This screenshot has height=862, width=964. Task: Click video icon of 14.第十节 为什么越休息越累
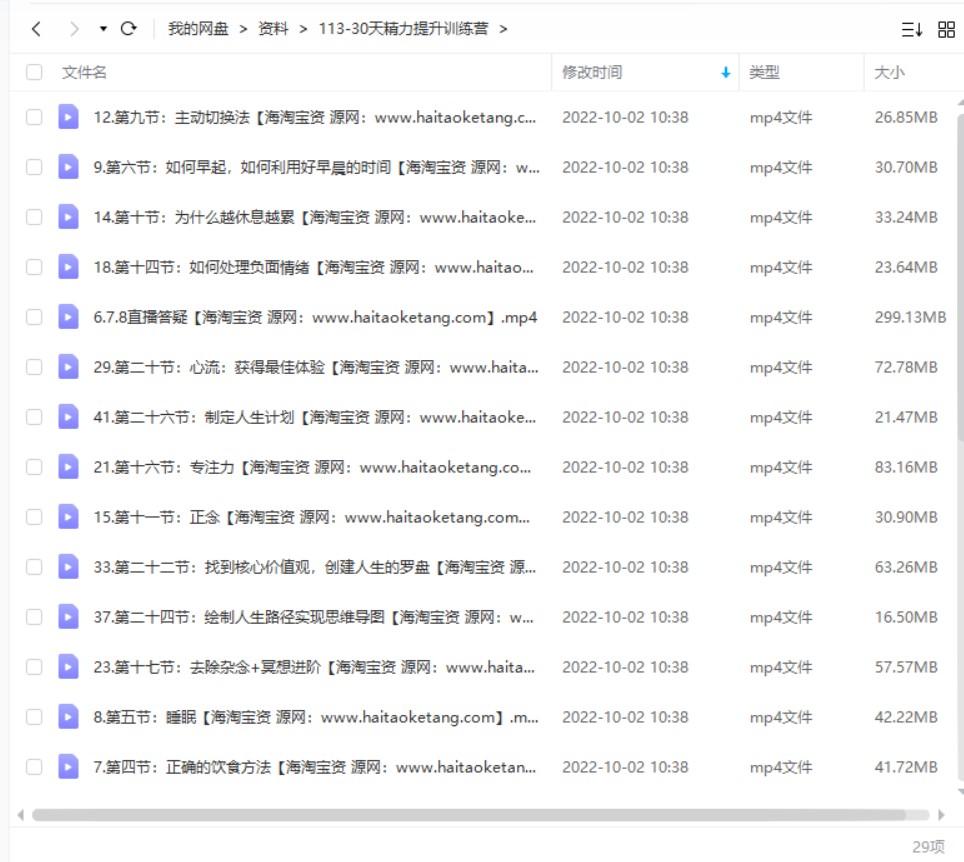(68, 217)
